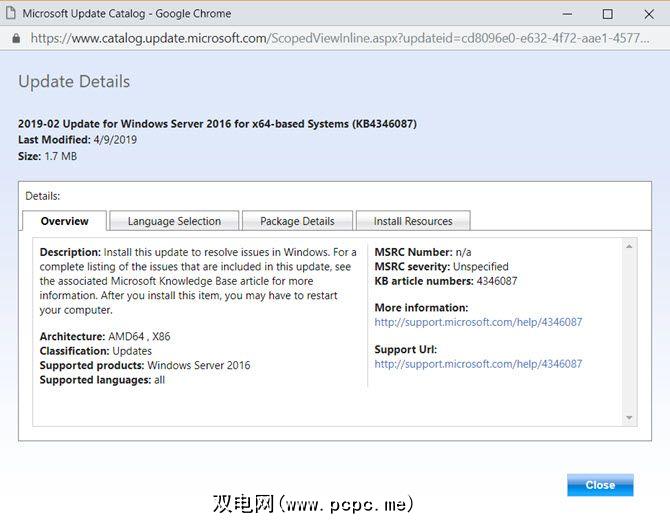Screen dimensions: 670x527
Task: Click the Last Modified 4/9/2019 text
Action: click(77, 140)
